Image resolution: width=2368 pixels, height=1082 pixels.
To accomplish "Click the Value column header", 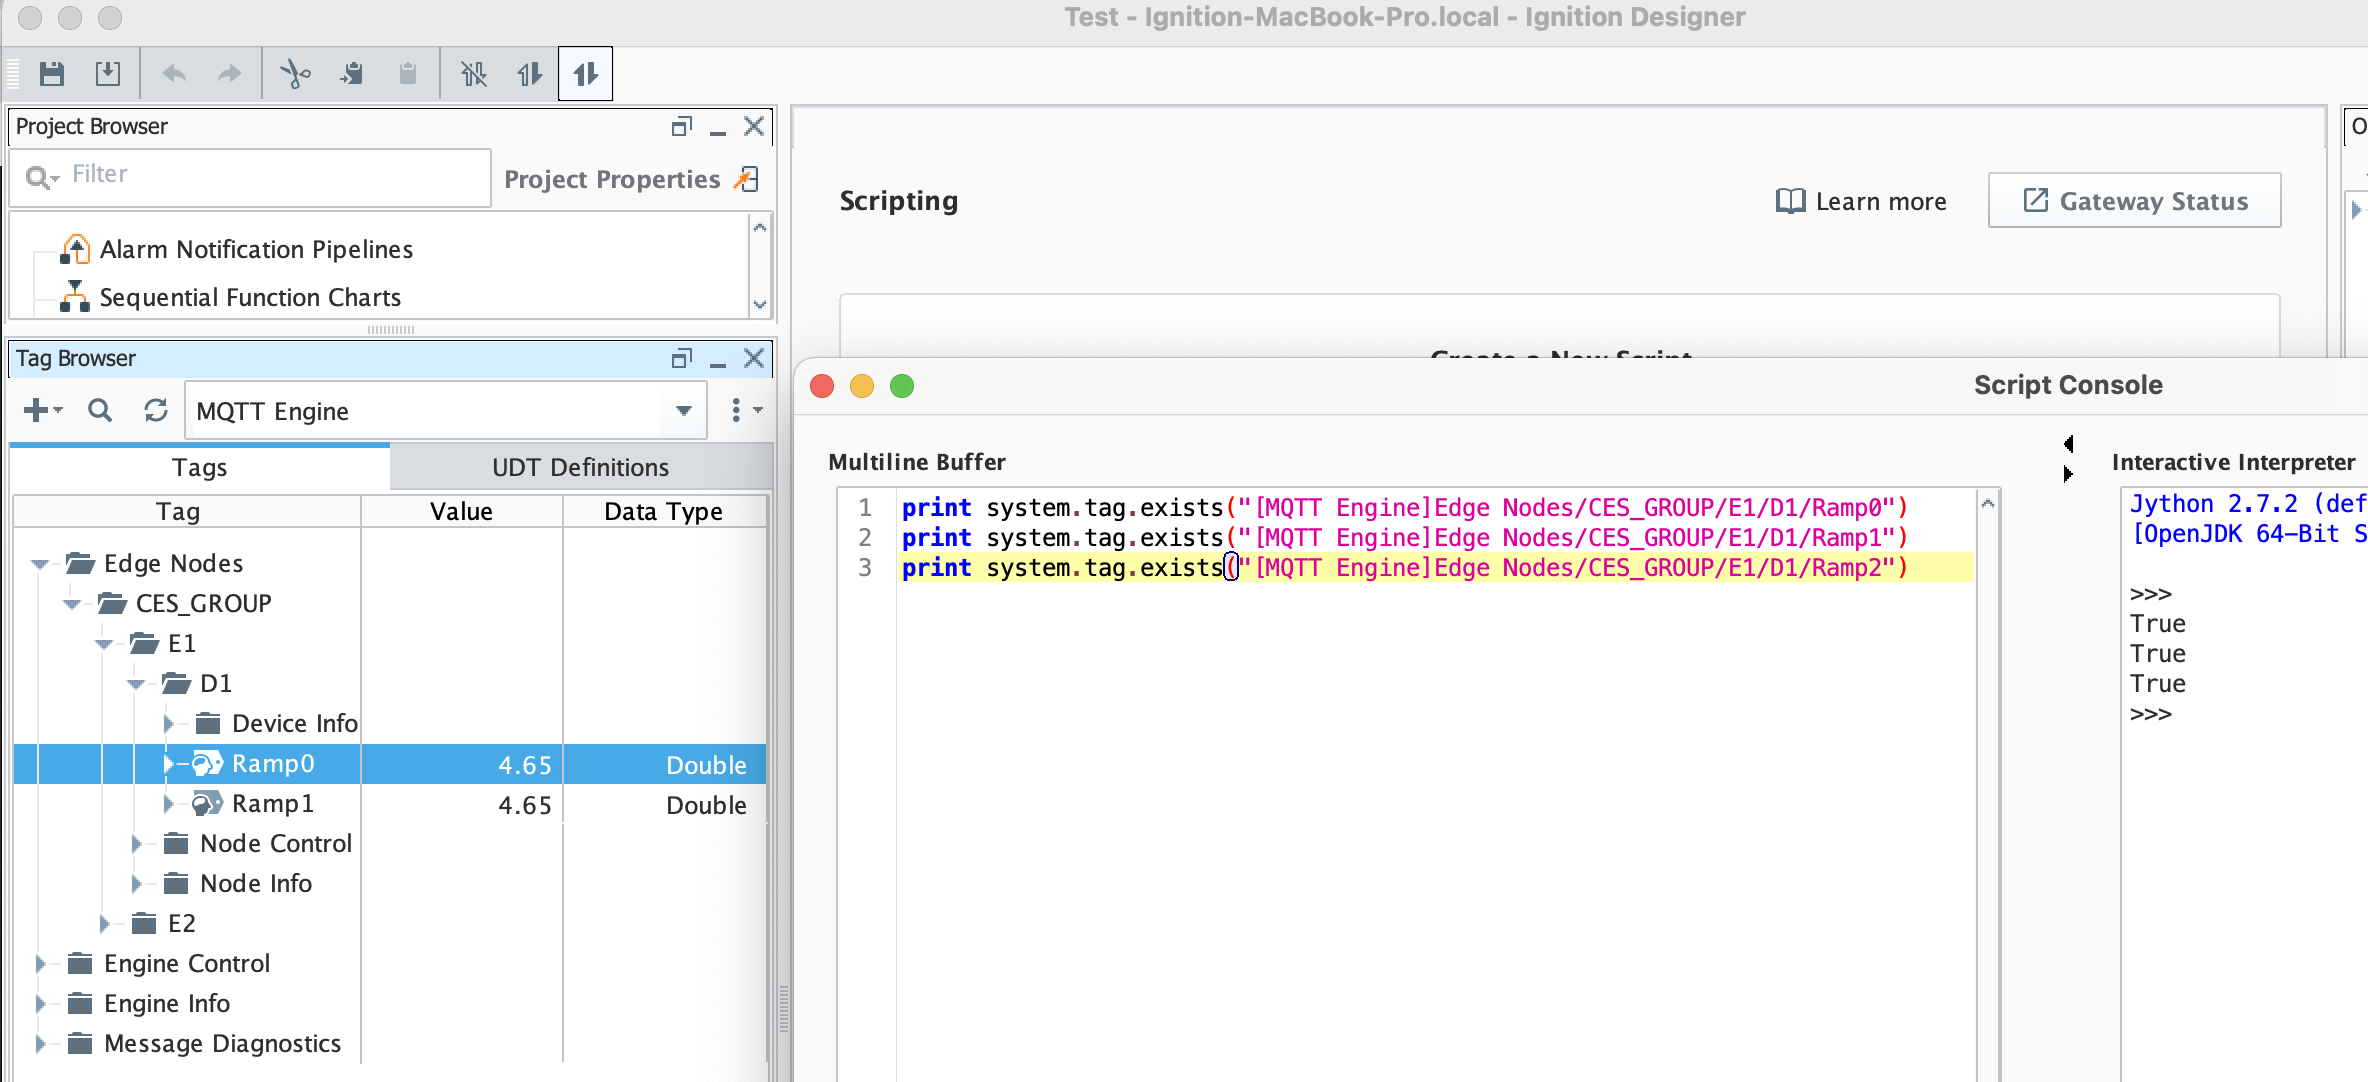I will click(x=462, y=512).
